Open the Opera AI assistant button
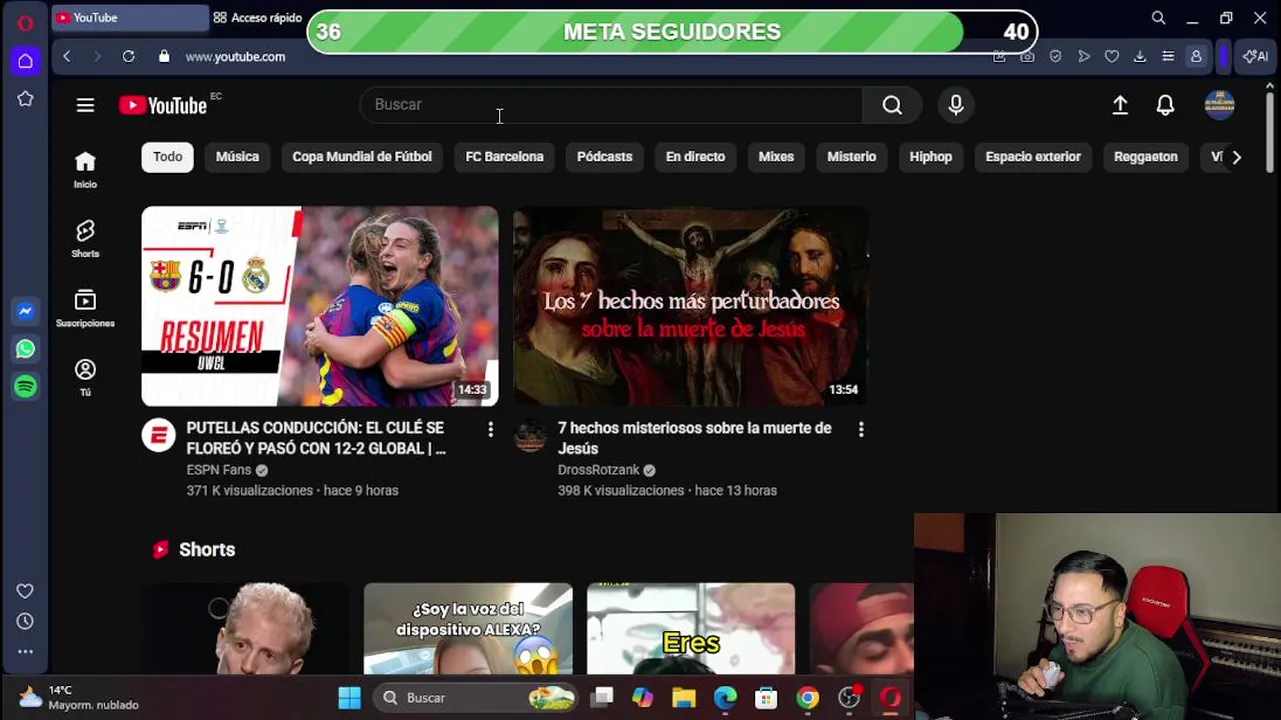 point(1255,57)
